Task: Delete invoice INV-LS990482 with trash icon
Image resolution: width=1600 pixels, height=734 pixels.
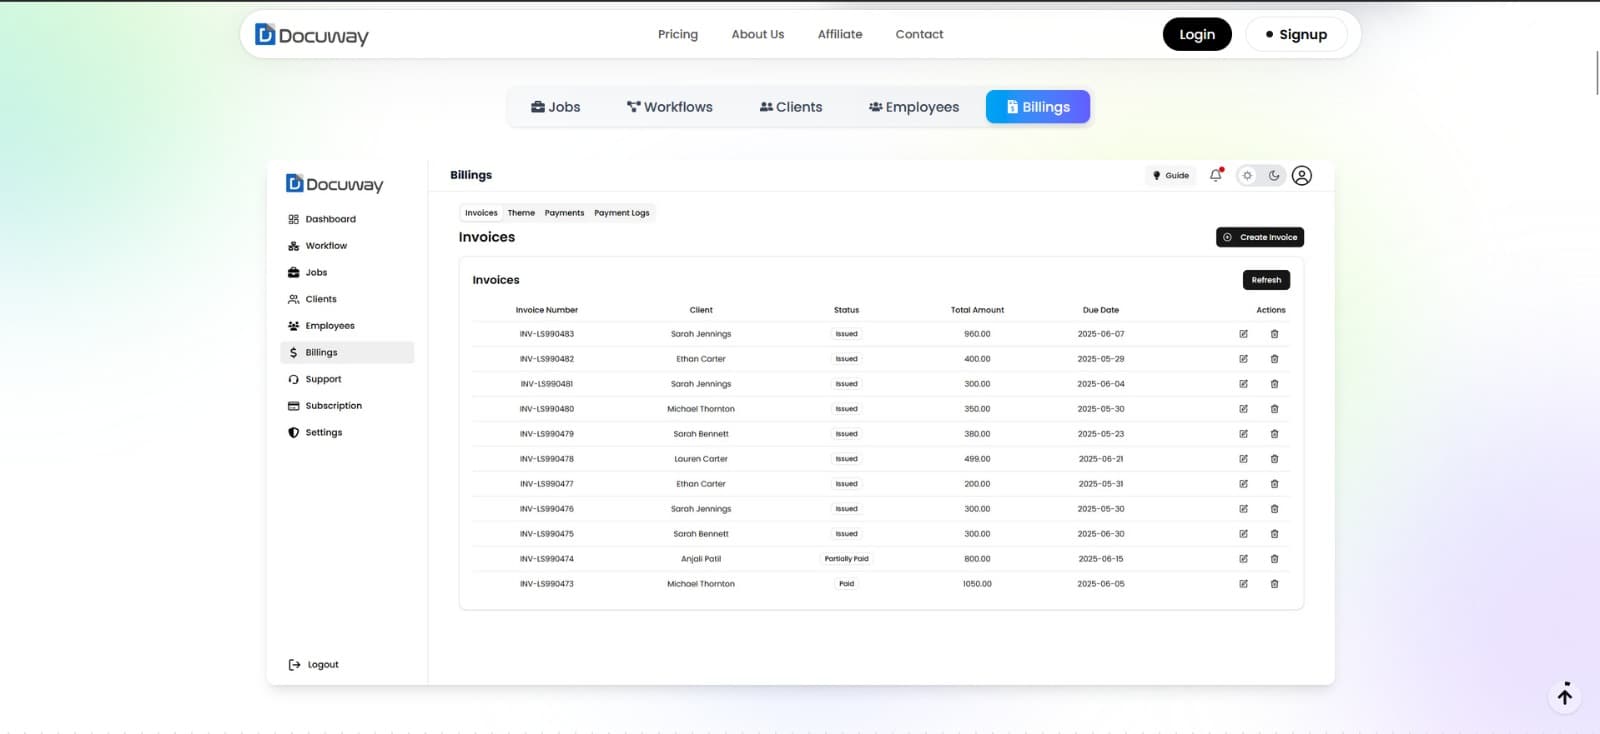Action: (x=1274, y=359)
